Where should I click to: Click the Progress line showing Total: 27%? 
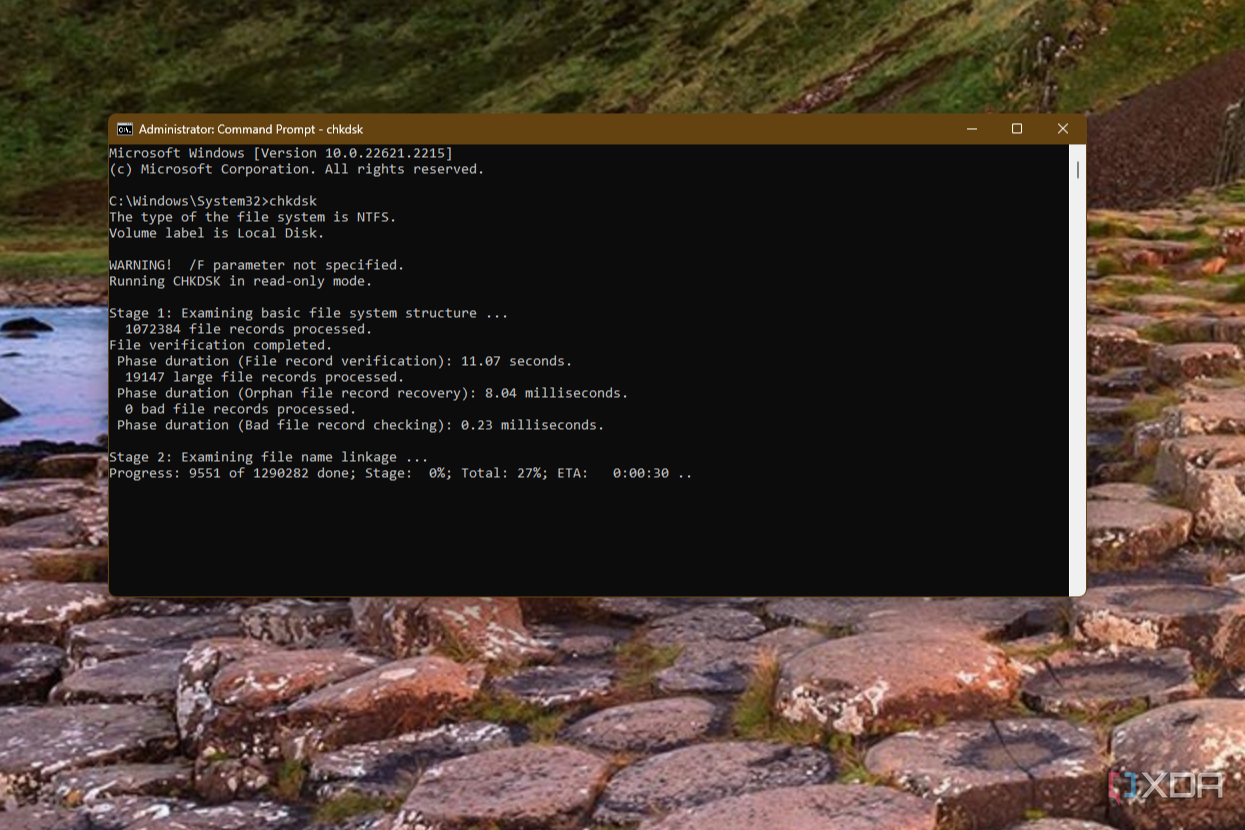click(x=401, y=473)
